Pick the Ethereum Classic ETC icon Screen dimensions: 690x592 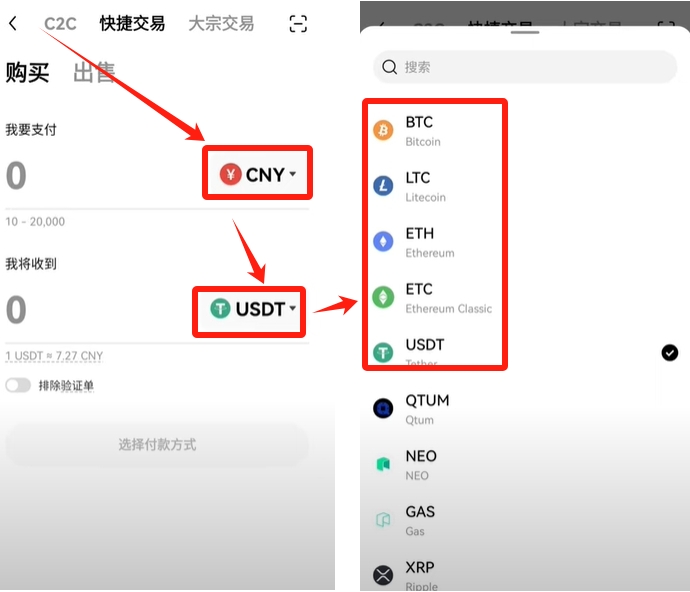[383, 297]
